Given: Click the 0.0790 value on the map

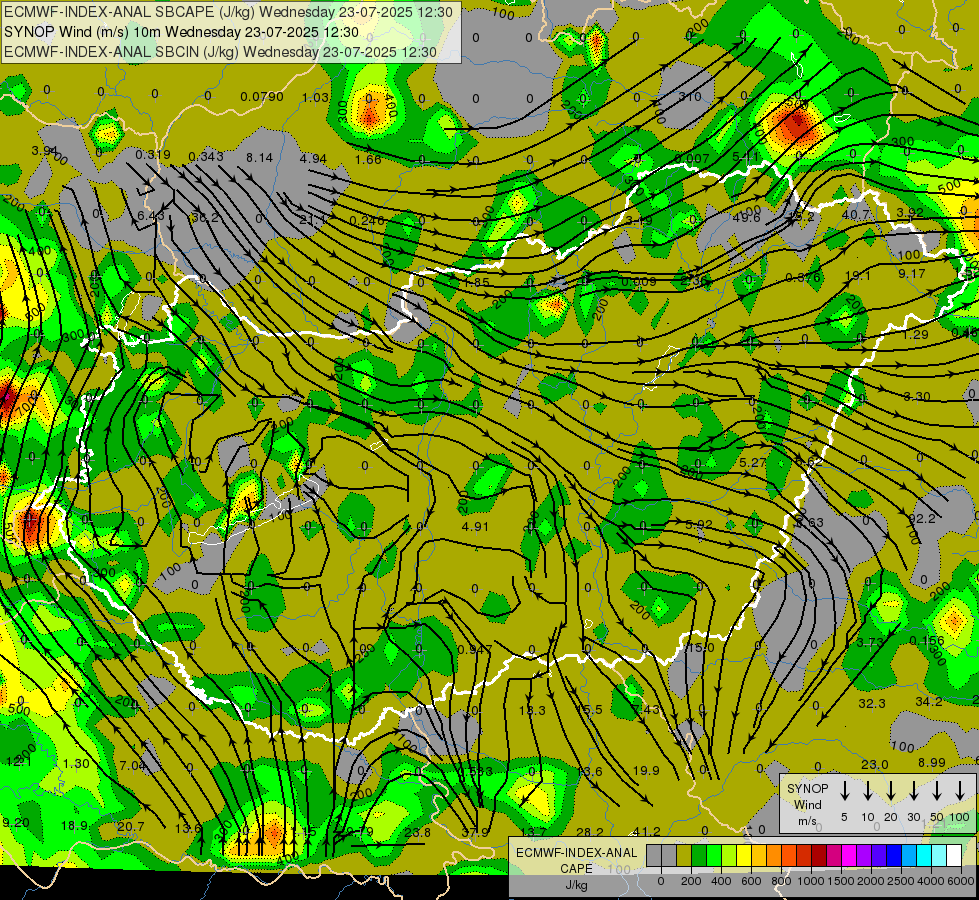Looking at the screenshot, I should click(262, 97).
